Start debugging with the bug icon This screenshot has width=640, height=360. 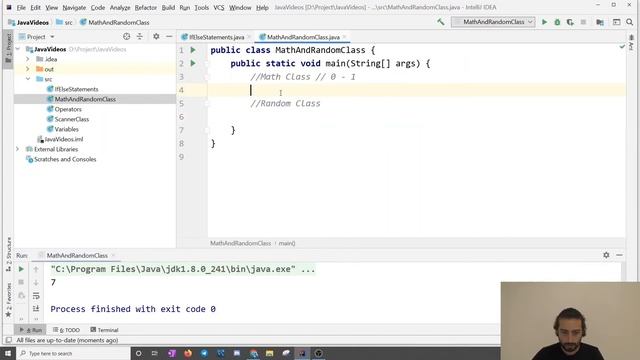click(x=557, y=22)
